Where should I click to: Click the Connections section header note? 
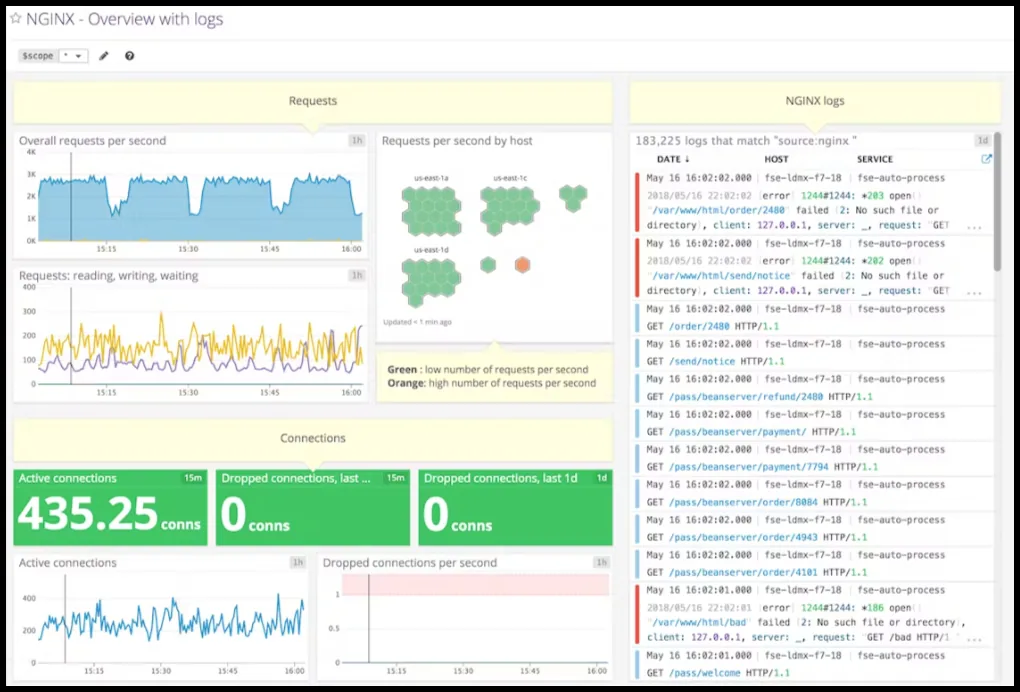coord(313,439)
